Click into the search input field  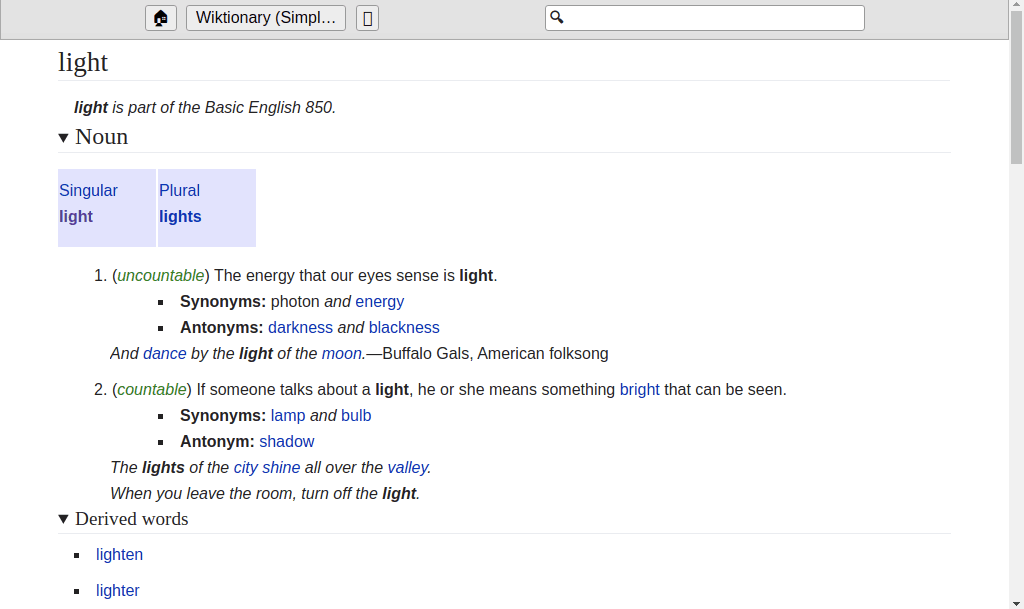click(x=712, y=18)
